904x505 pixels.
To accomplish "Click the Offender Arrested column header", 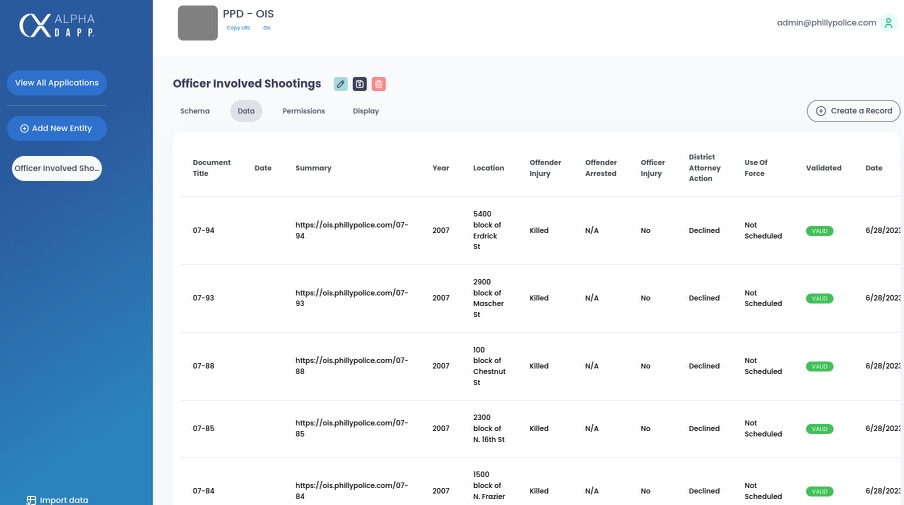I will click(601, 168).
